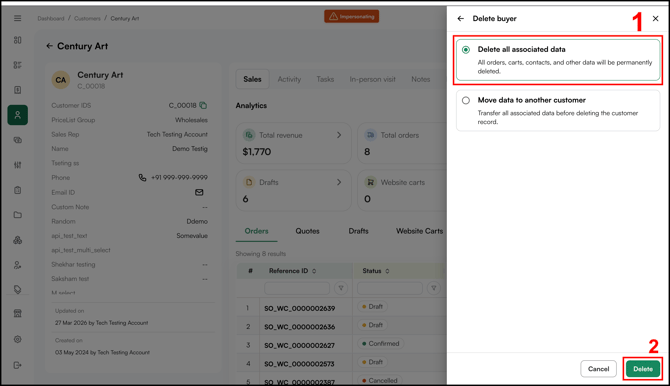
Task: Click the Status column filter funnel icon
Action: tap(434, 288)
